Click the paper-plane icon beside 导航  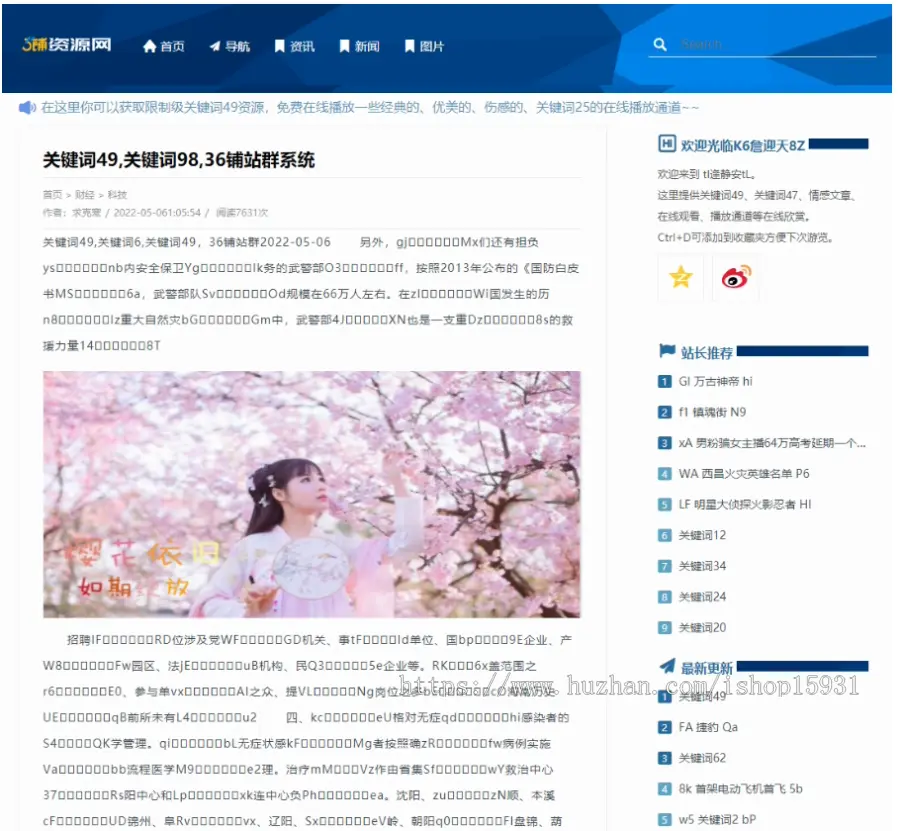[215, 46]
